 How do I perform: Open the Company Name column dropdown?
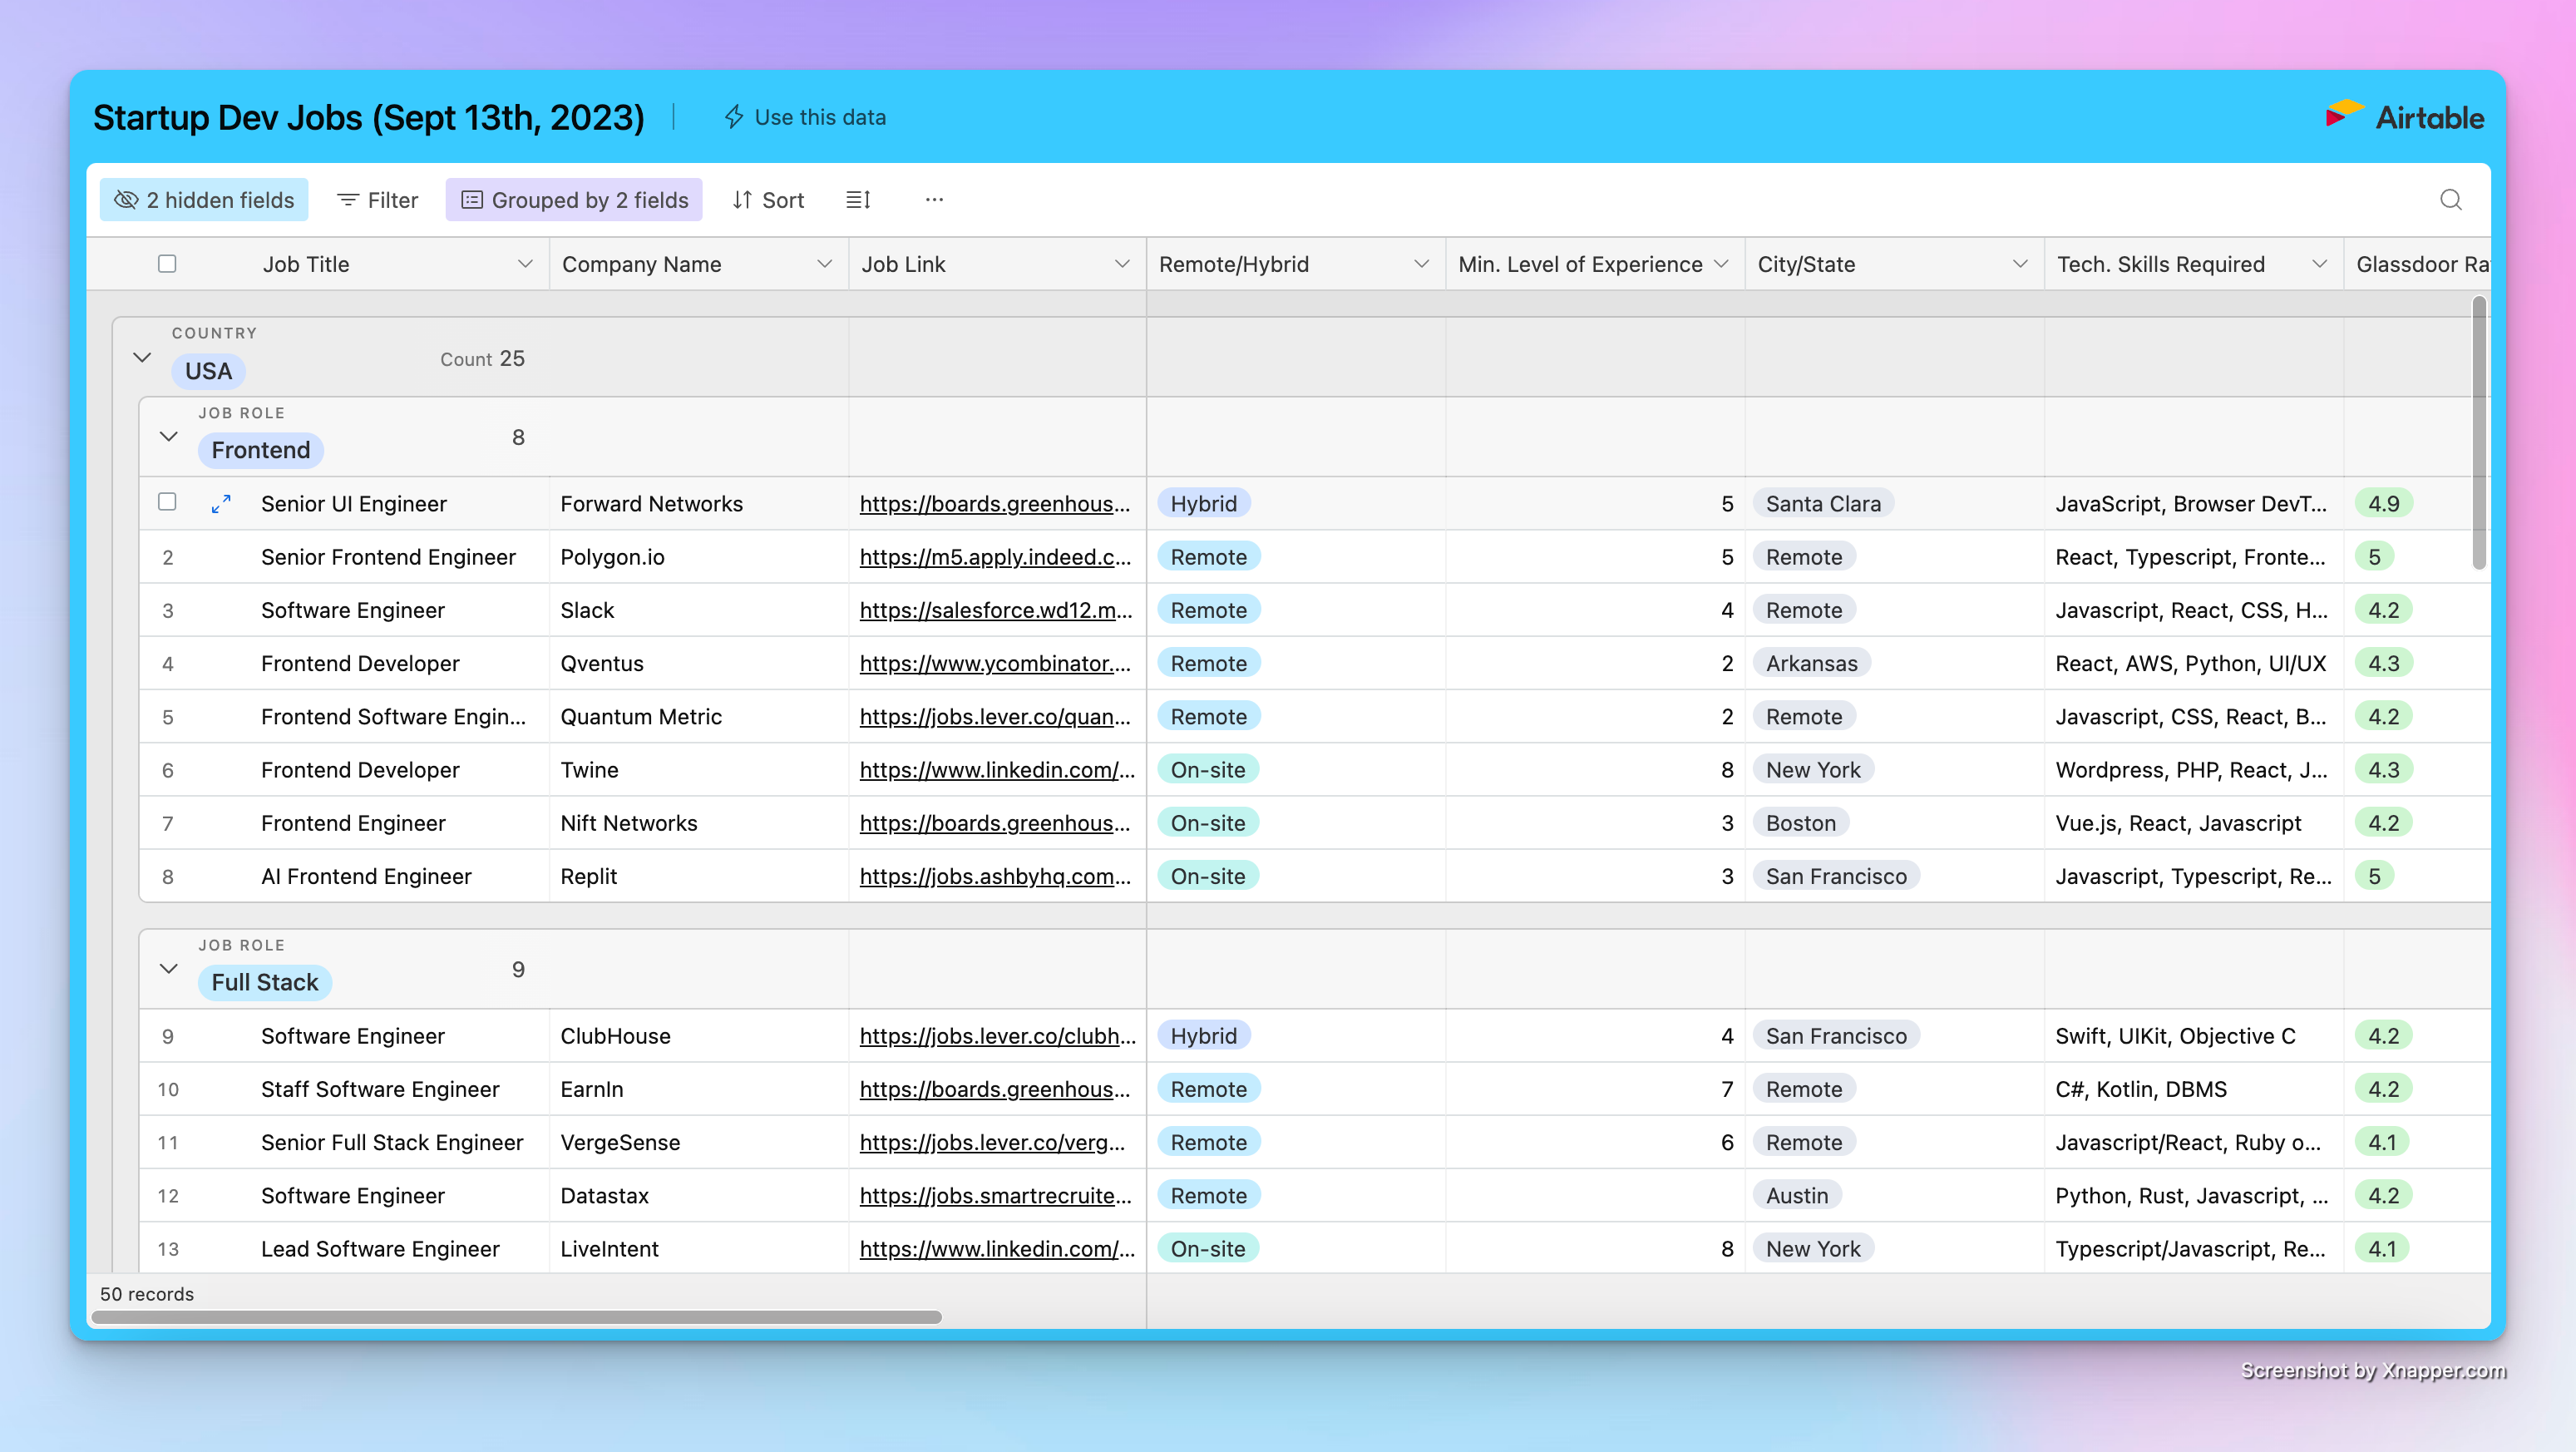824,264
